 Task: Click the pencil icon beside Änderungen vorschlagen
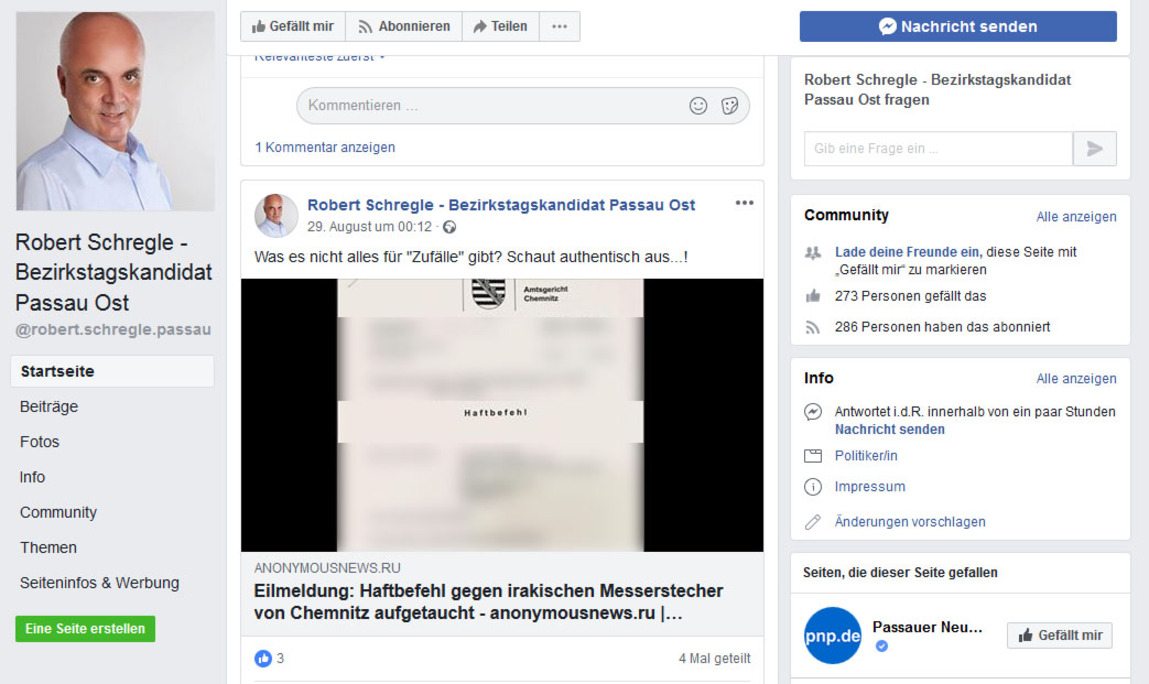[x=813, y=522]
